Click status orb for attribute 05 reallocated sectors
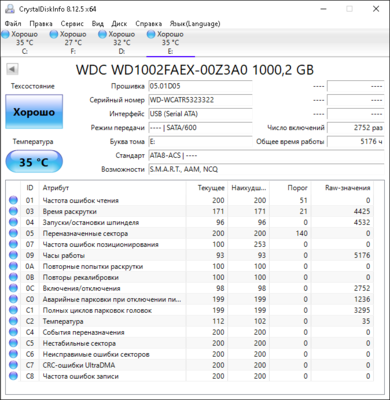This screenshot has width=390, height=400. point(13,233)
